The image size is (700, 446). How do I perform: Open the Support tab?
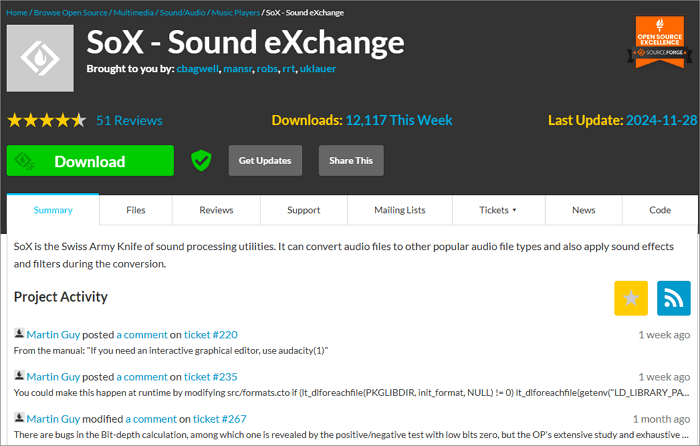(x=304, y=210)
